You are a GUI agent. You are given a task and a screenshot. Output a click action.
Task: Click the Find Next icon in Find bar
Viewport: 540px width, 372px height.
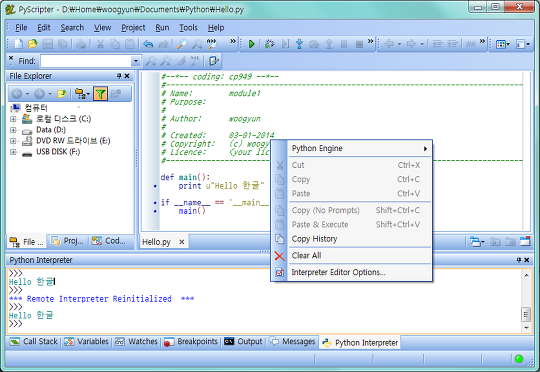(x=150, y=61)
